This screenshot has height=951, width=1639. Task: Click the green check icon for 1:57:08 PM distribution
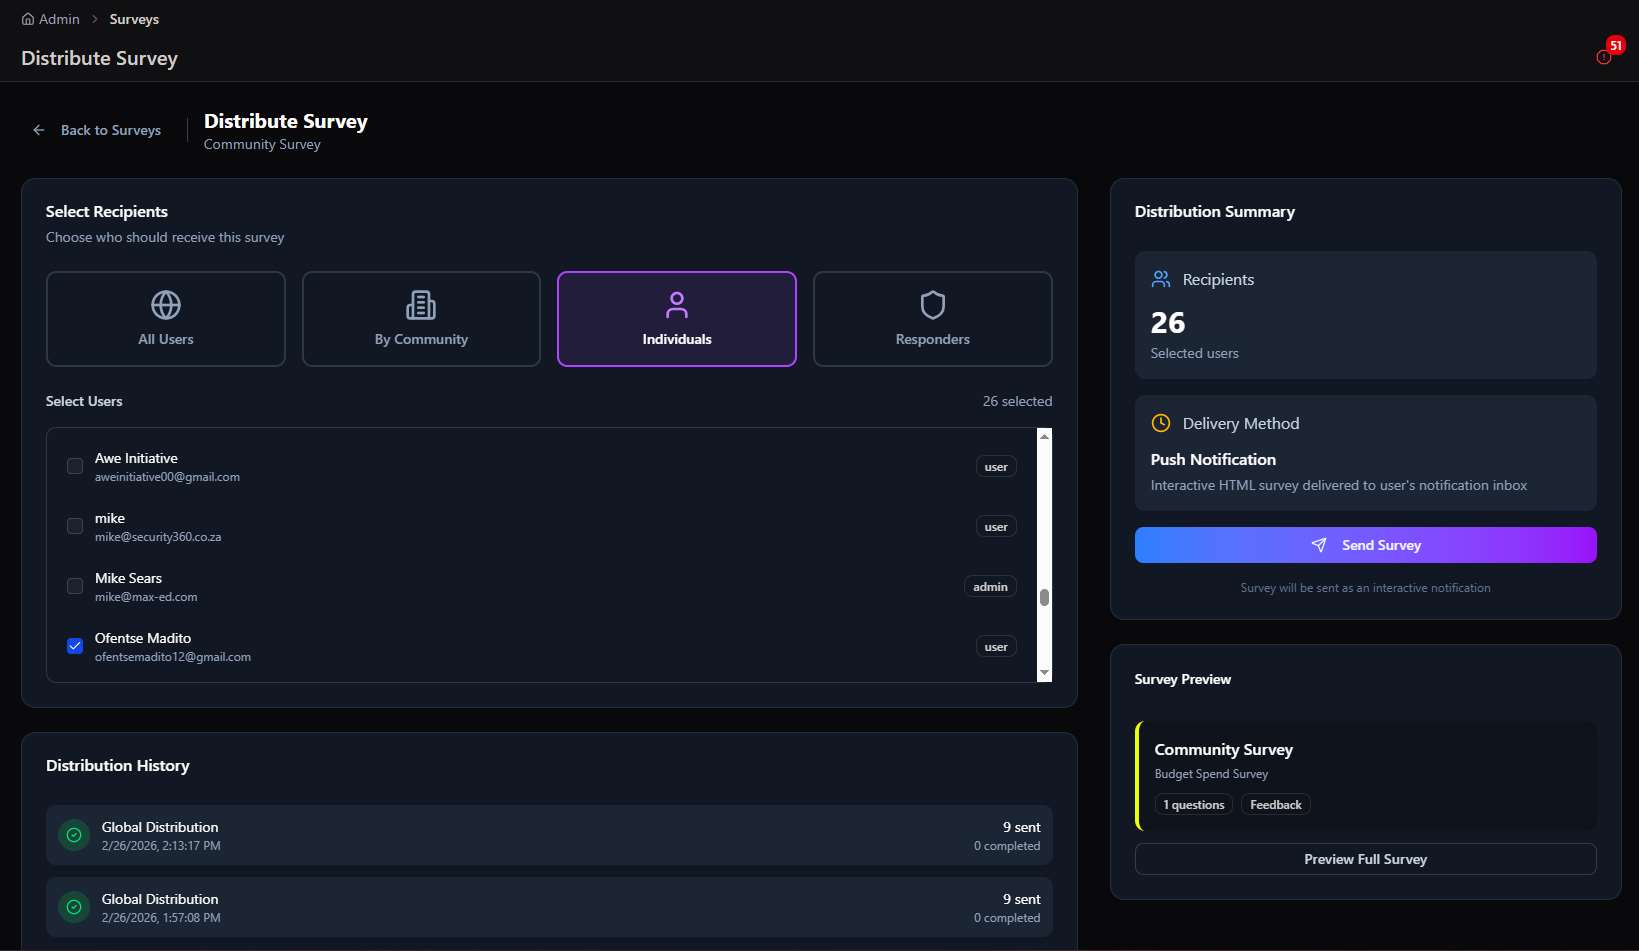point(74,907)
